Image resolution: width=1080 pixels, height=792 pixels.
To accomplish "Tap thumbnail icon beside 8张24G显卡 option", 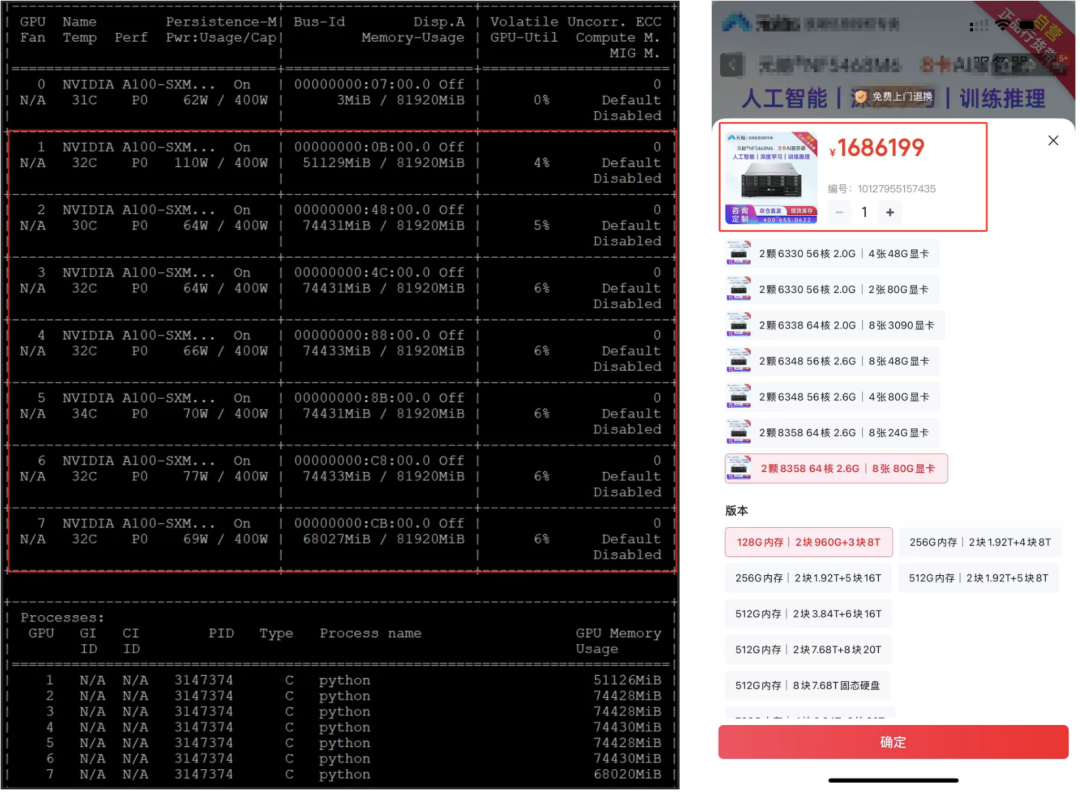I will [738, 433].
